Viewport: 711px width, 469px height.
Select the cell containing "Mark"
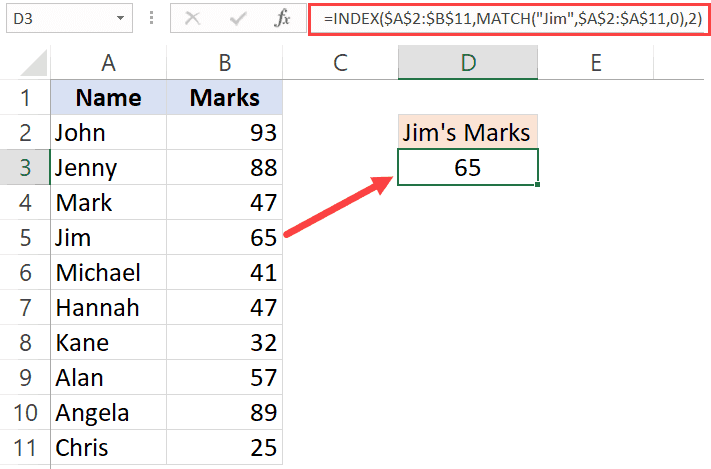pyautogui.click(x=108, y=202)
